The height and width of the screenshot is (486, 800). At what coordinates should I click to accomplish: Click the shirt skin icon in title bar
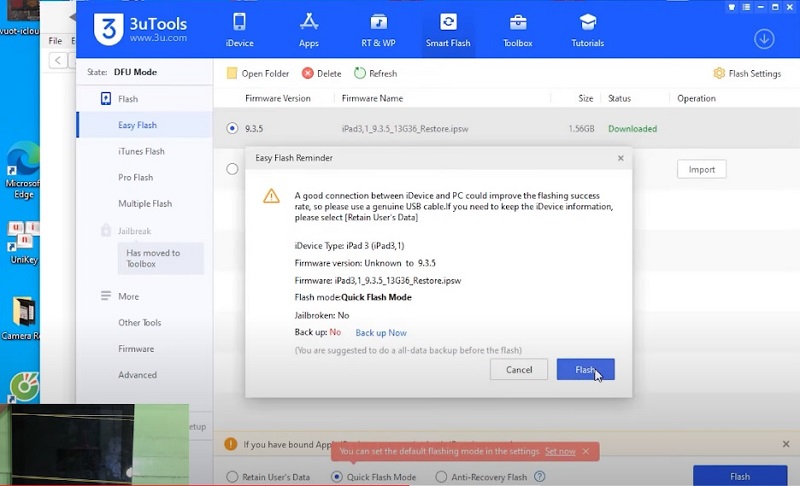[x=732, y=7]
